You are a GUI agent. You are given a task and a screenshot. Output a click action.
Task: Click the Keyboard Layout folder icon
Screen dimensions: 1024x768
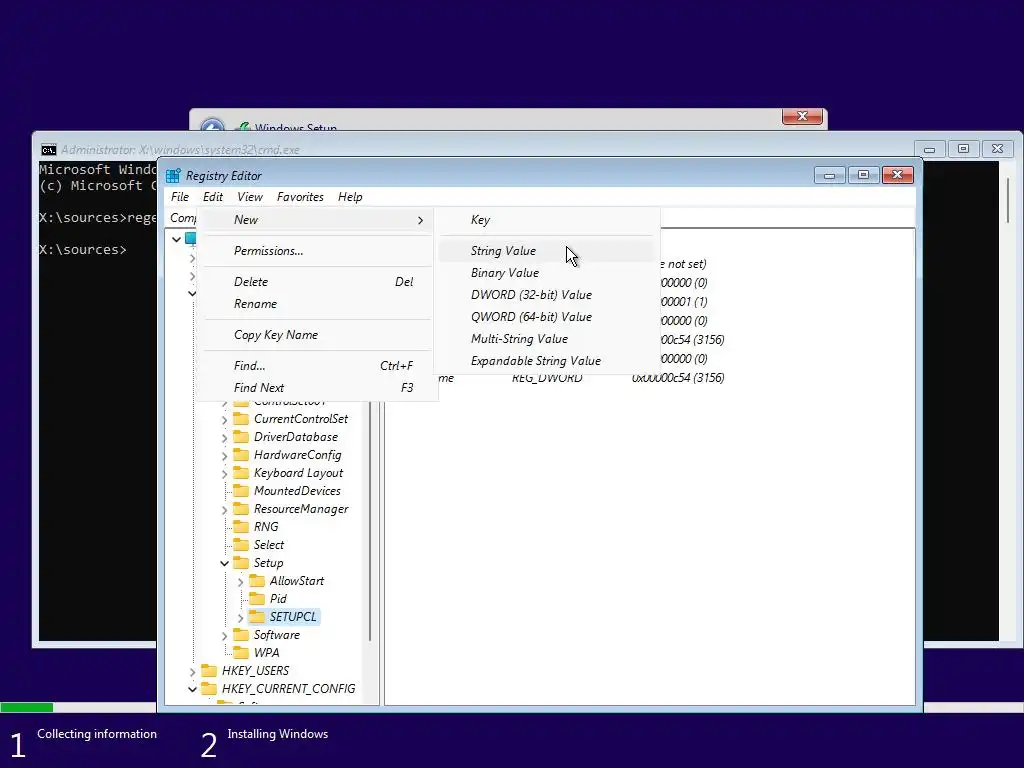pyautogui.click(x=241, y=473)
